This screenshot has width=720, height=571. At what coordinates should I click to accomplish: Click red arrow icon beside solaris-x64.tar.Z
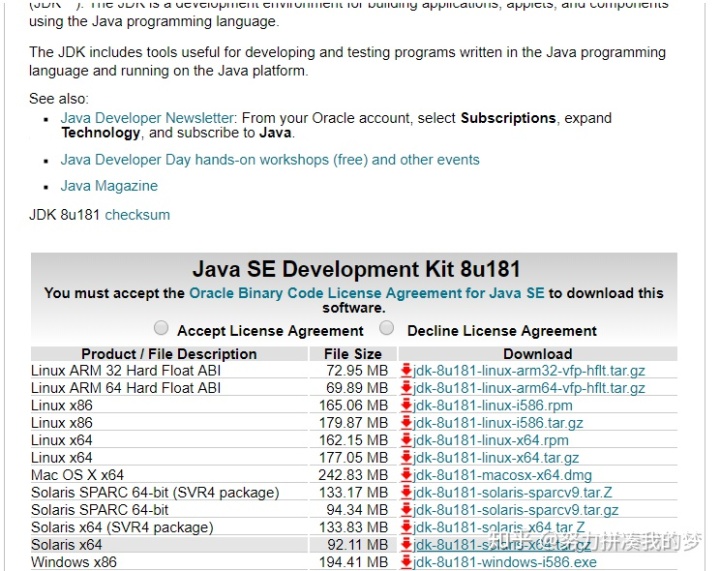pos(406,527)
